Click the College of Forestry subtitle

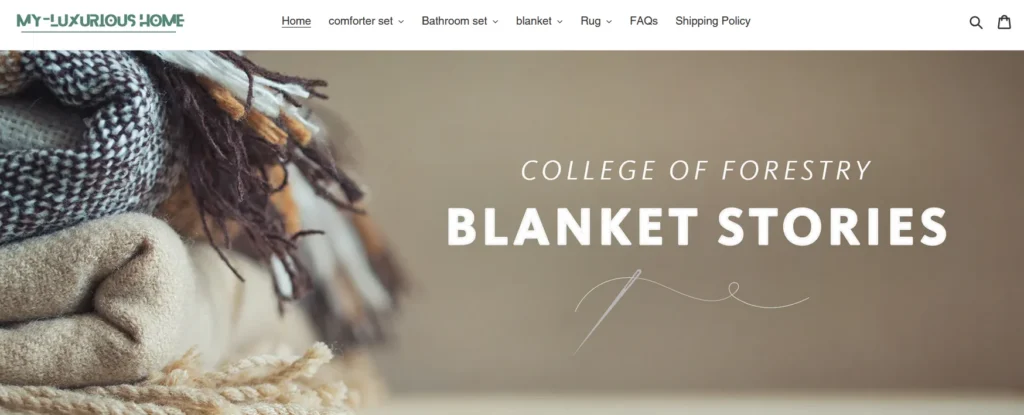(696, 171)
